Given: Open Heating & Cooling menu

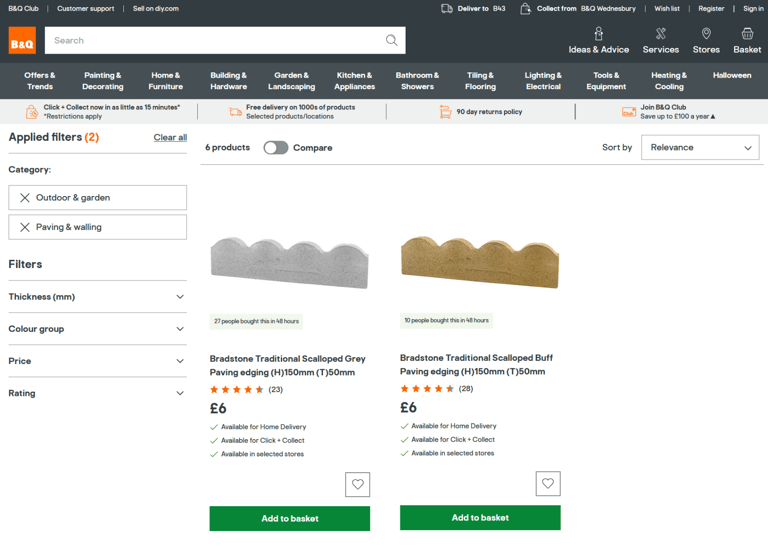Looking at the screenshot, I should 669,81.
